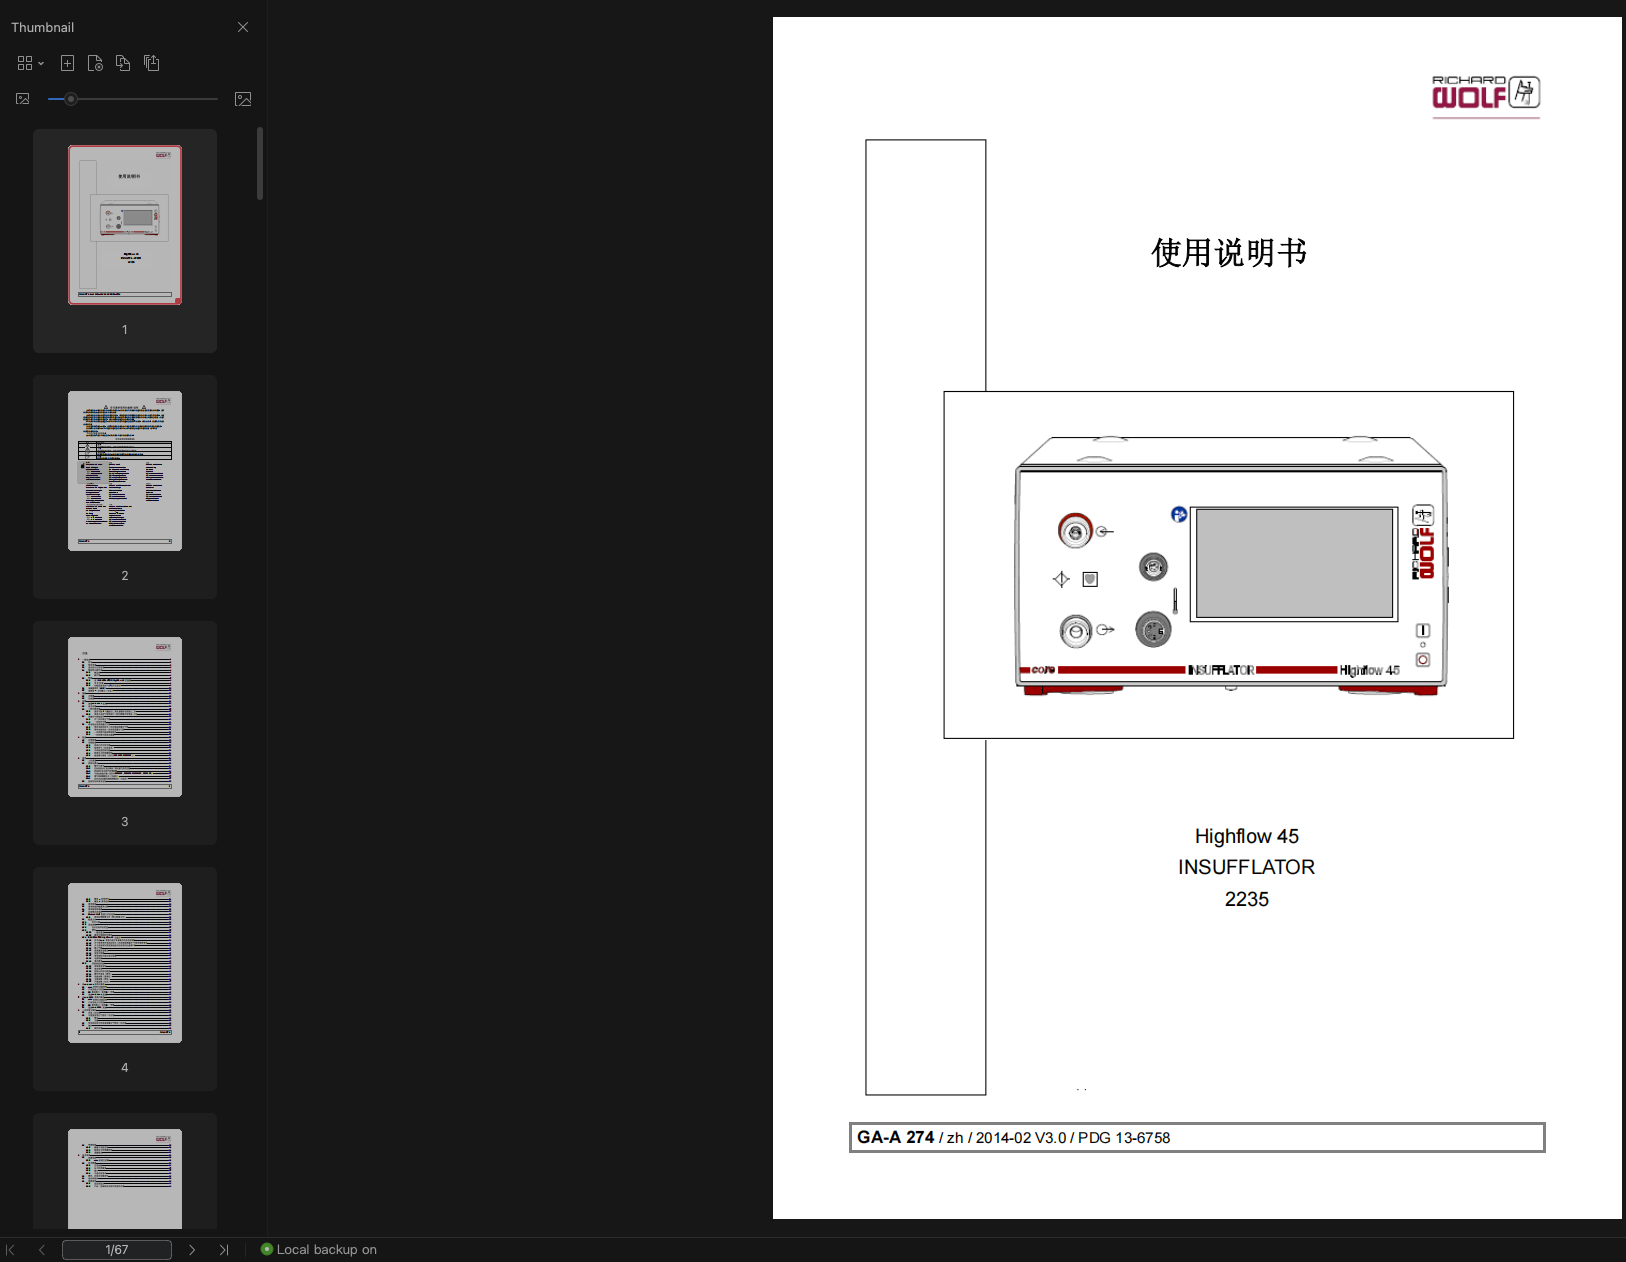This screenshot has width=1626, height=1262.
Task: Click the page settings document icon
Action: pos(95,63)
